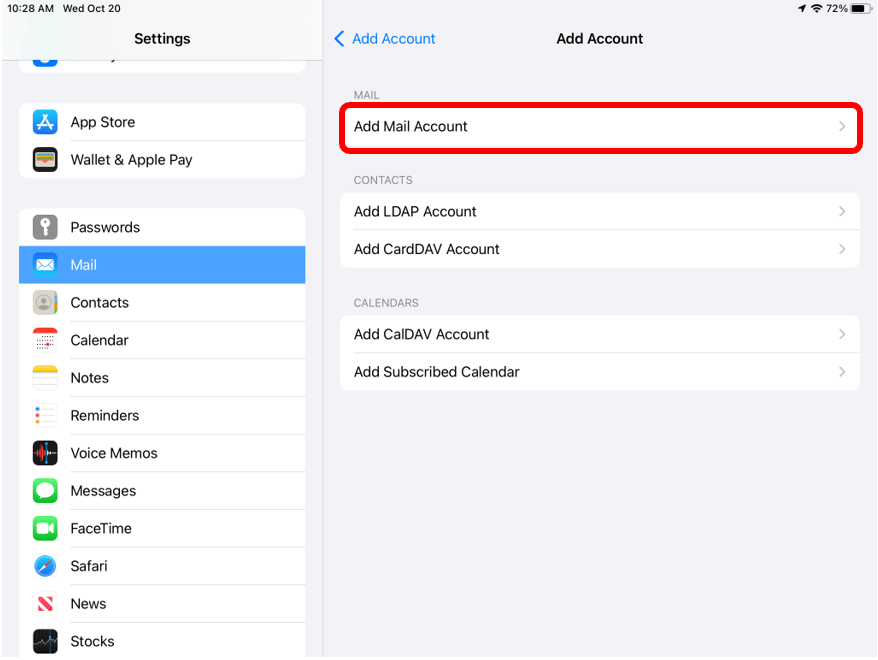Open chevron on Add CardDAV Account row
878x660 pixels.
pos(842,249)
